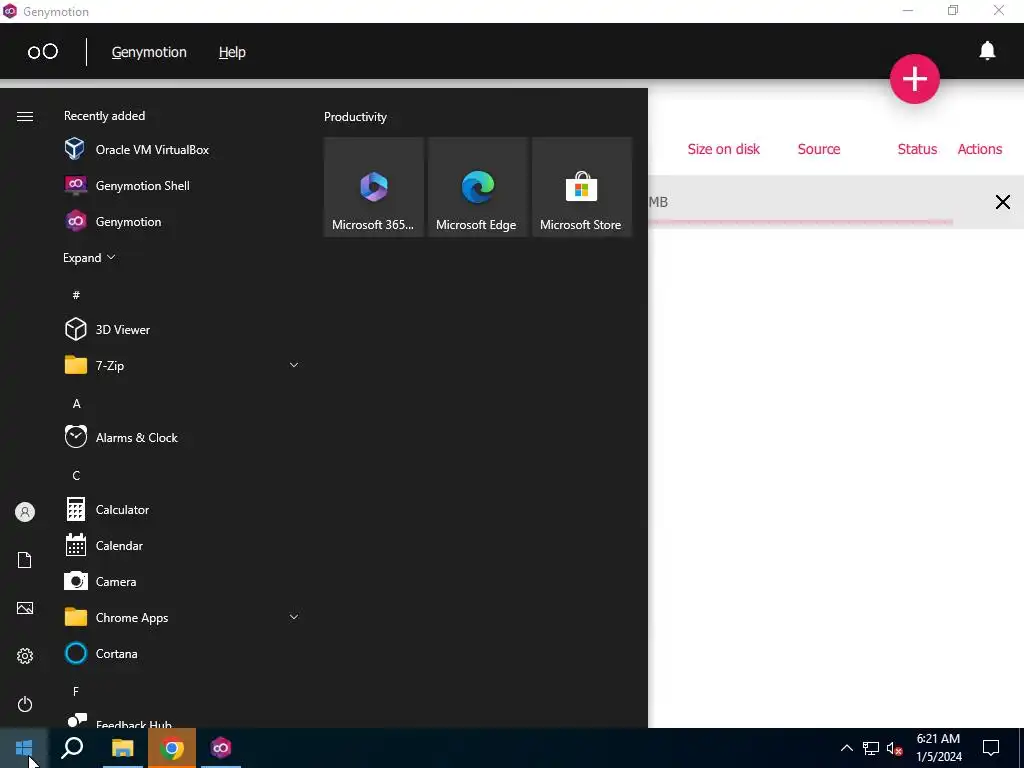Open Camera app
The height and width of the screenshot is (768, 1024).
[183, 581]
